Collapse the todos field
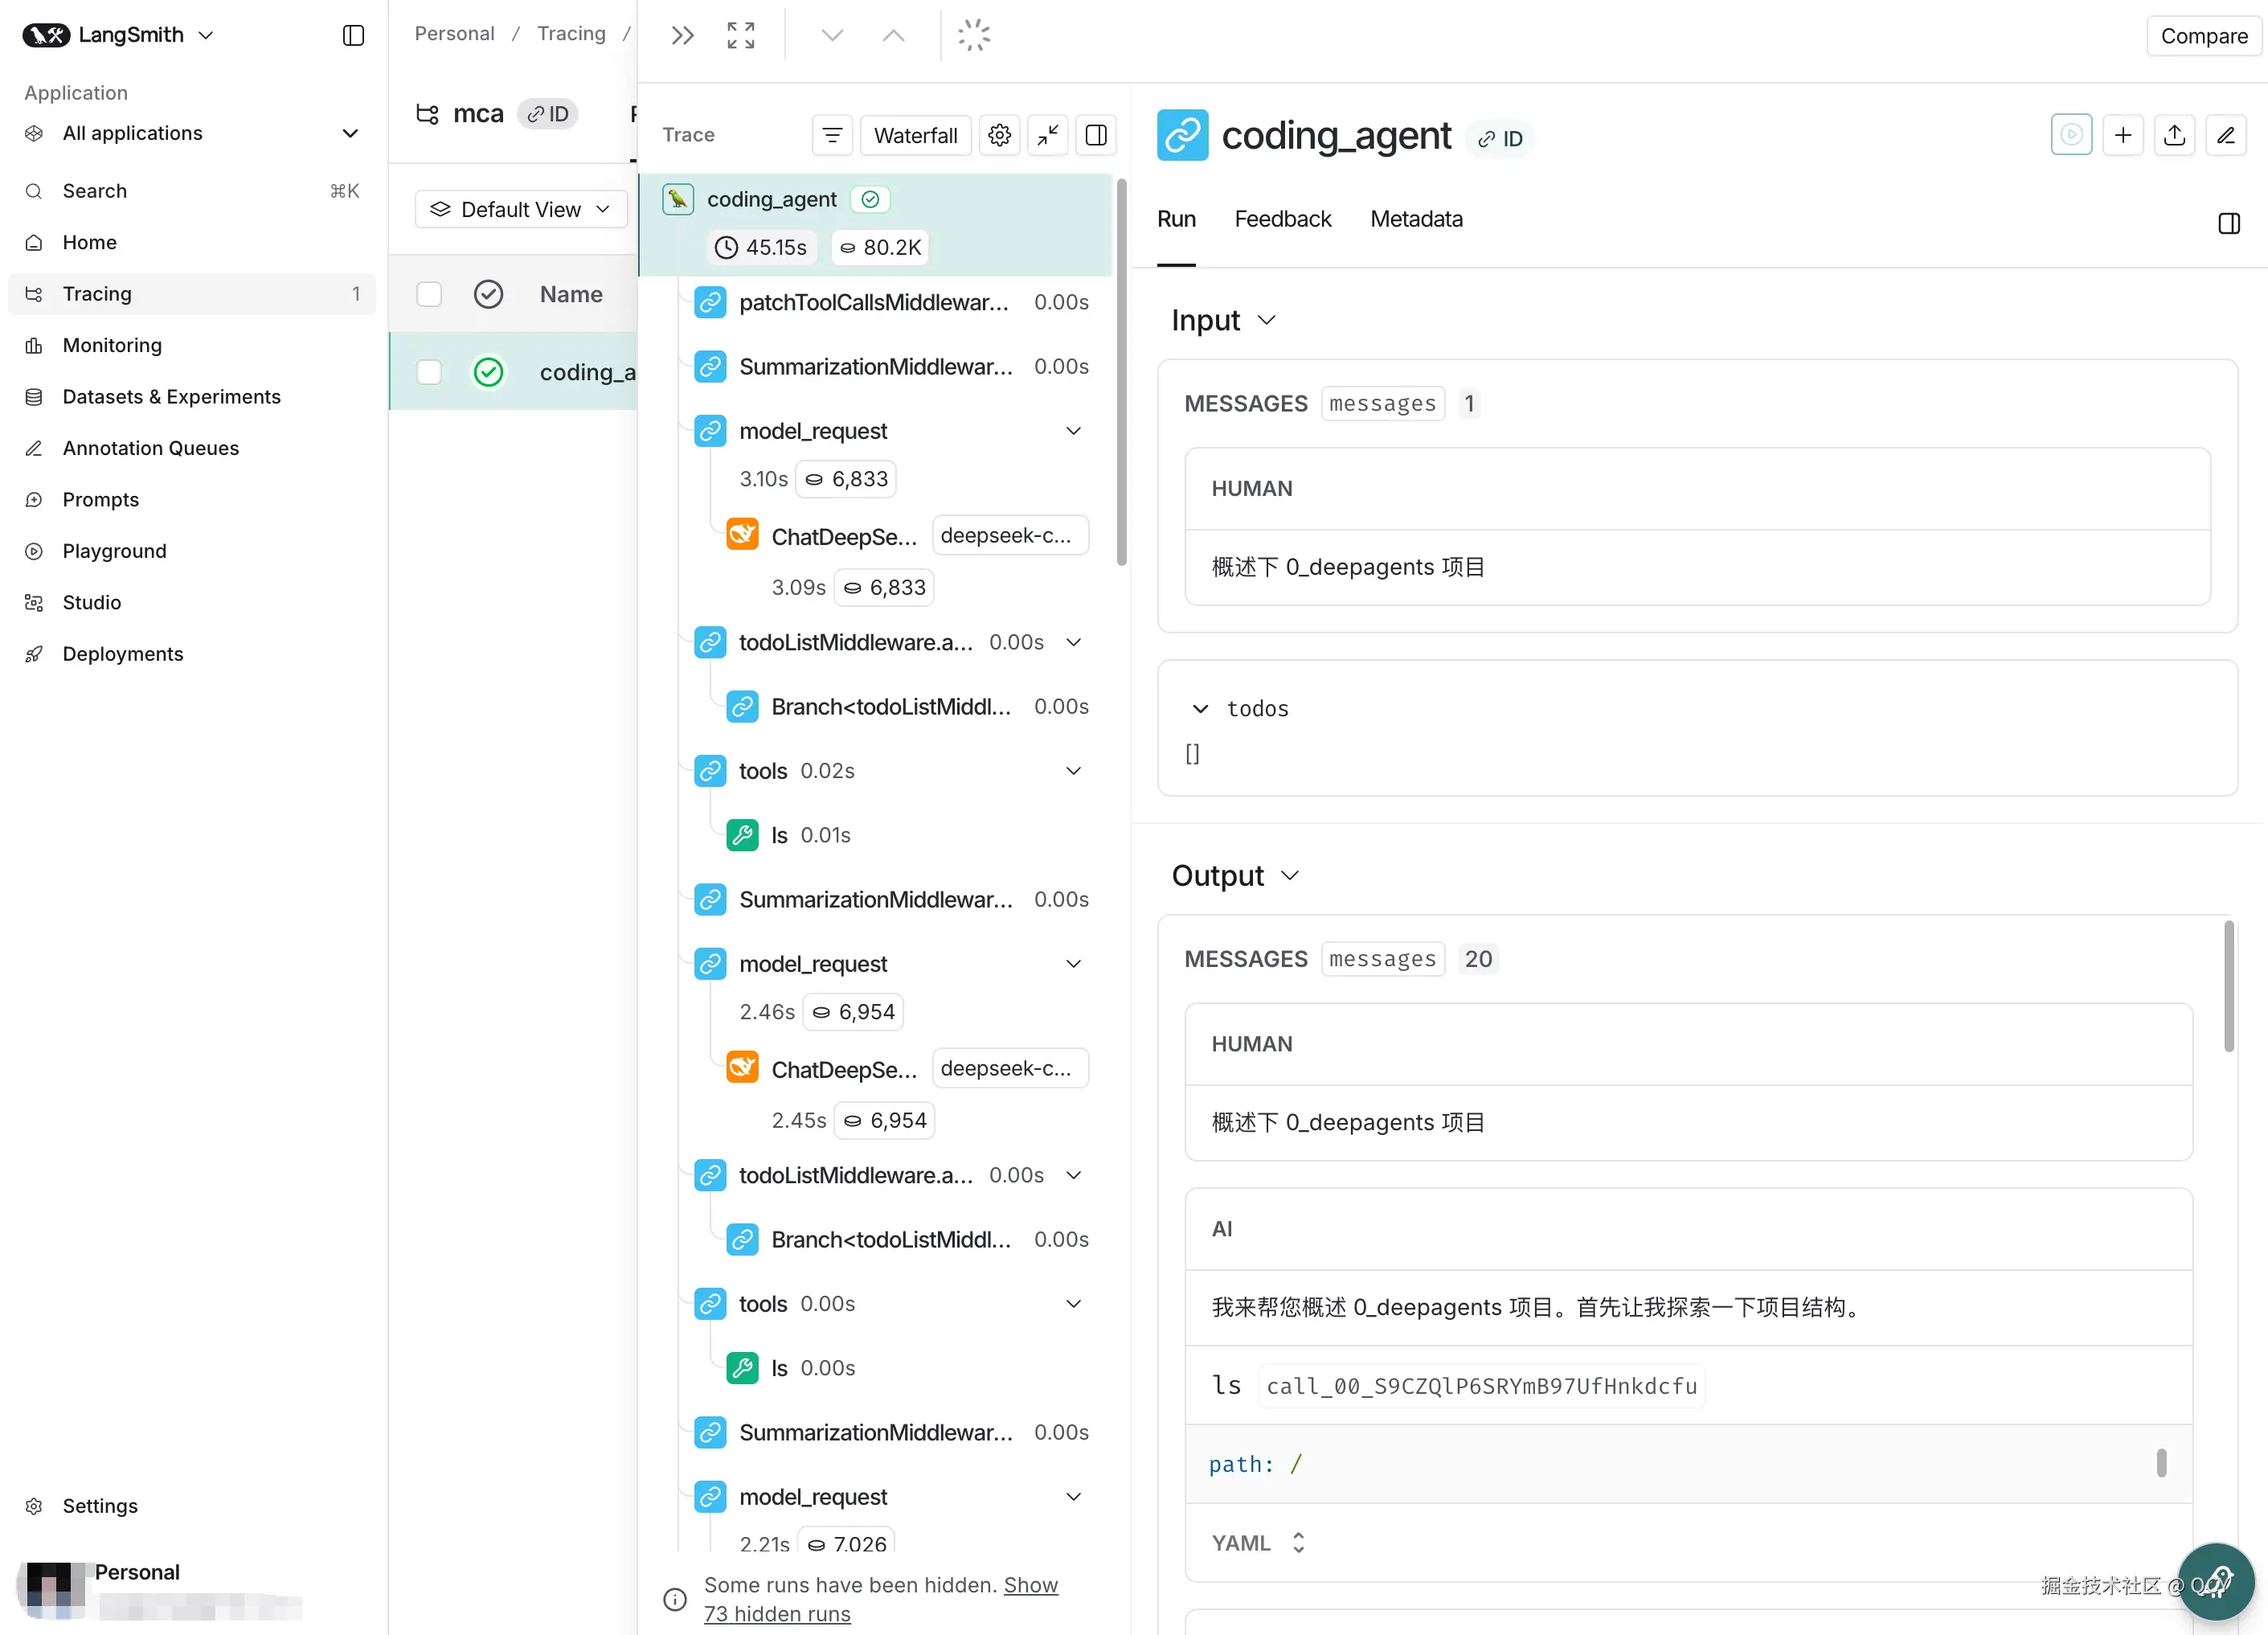2268x1635 pixels. [1200, 709]
